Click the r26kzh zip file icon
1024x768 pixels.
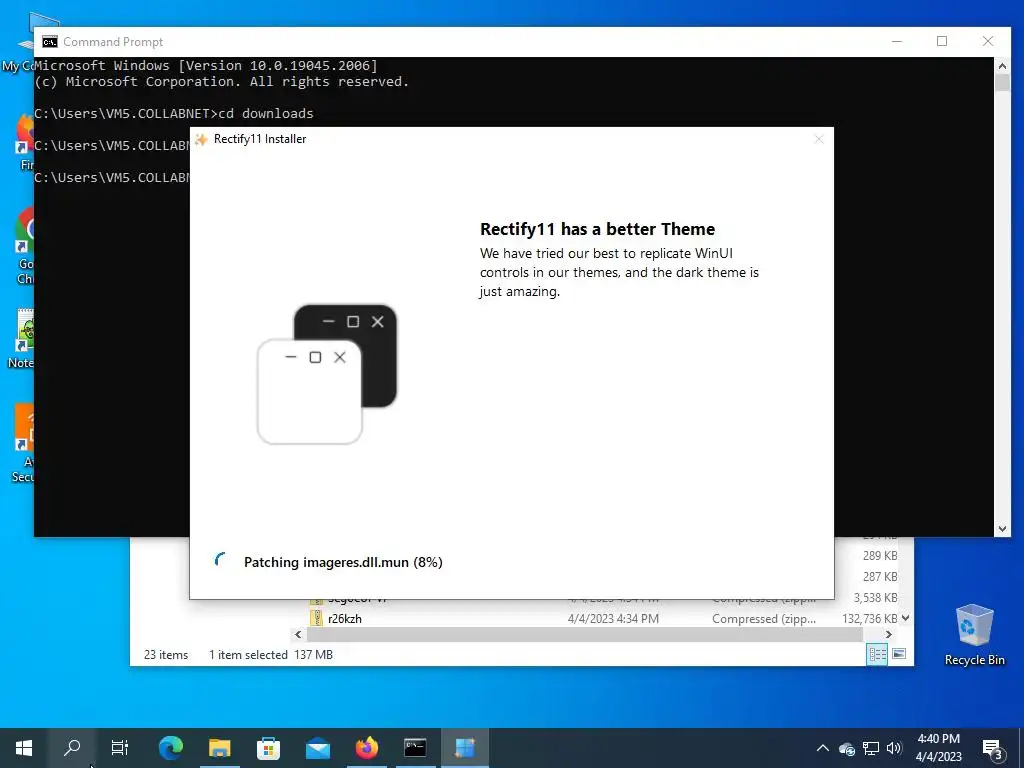coord(317,618)
